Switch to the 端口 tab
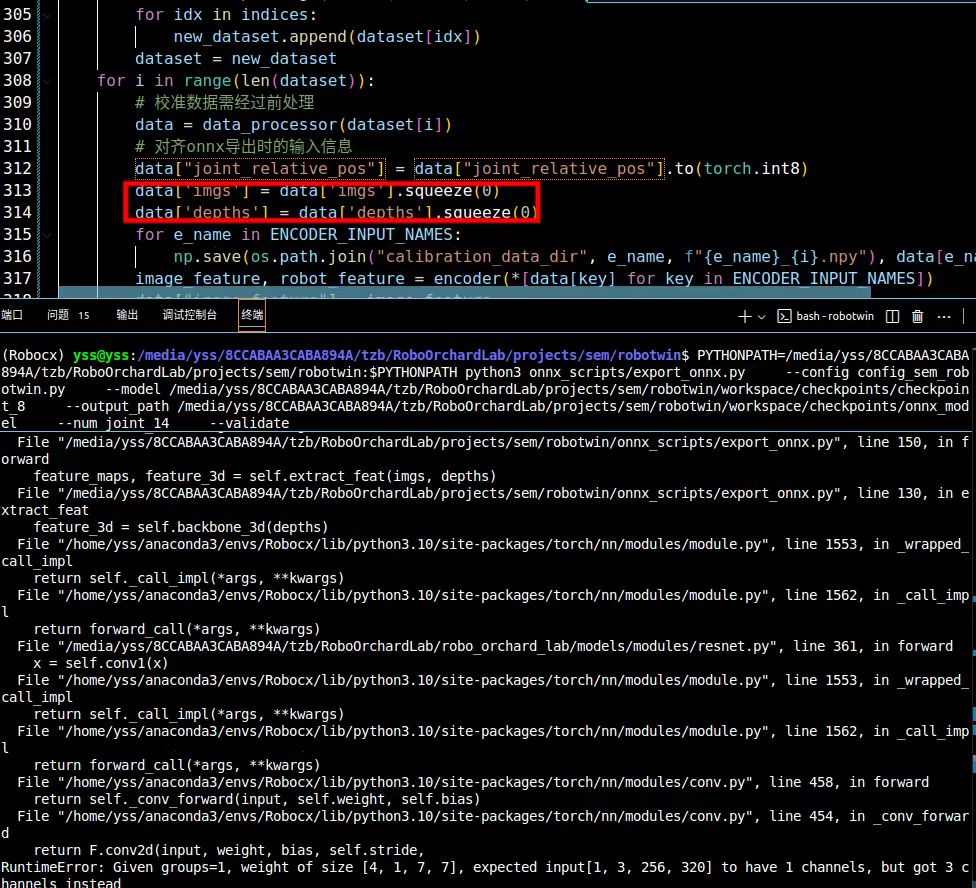 point(13,315)
